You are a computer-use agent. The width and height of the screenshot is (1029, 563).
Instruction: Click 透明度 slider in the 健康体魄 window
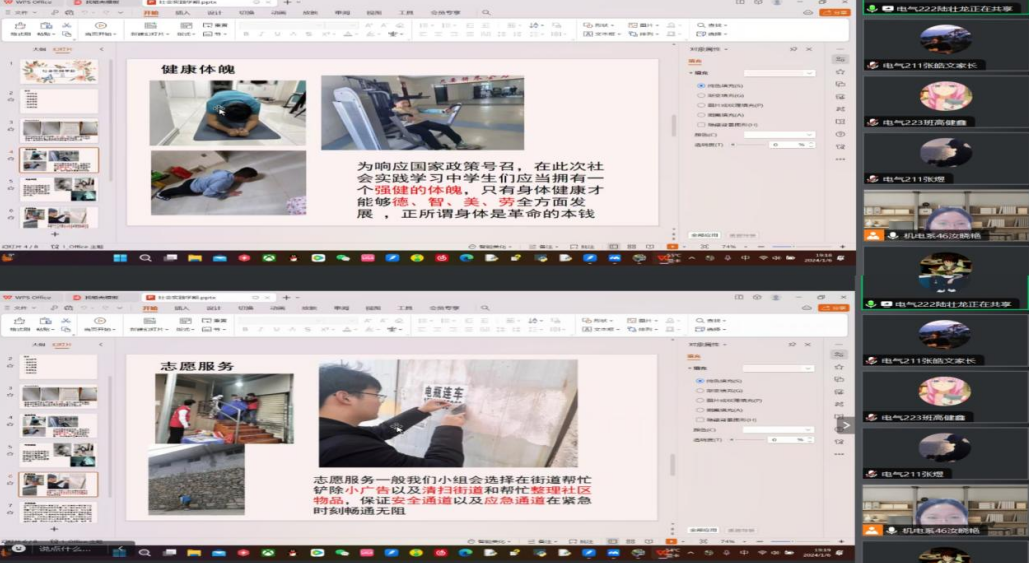click(752, 145)
